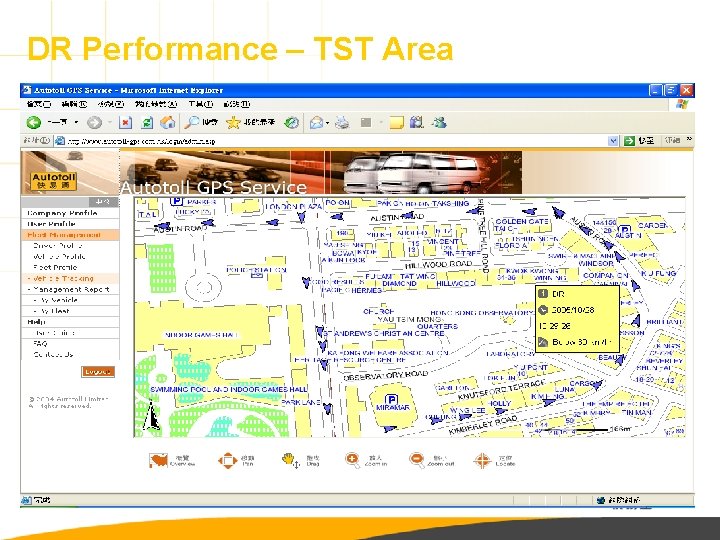Open Vehicle Profile in sidebar
This screenshot has width=720, height=540.
(59, 257)
